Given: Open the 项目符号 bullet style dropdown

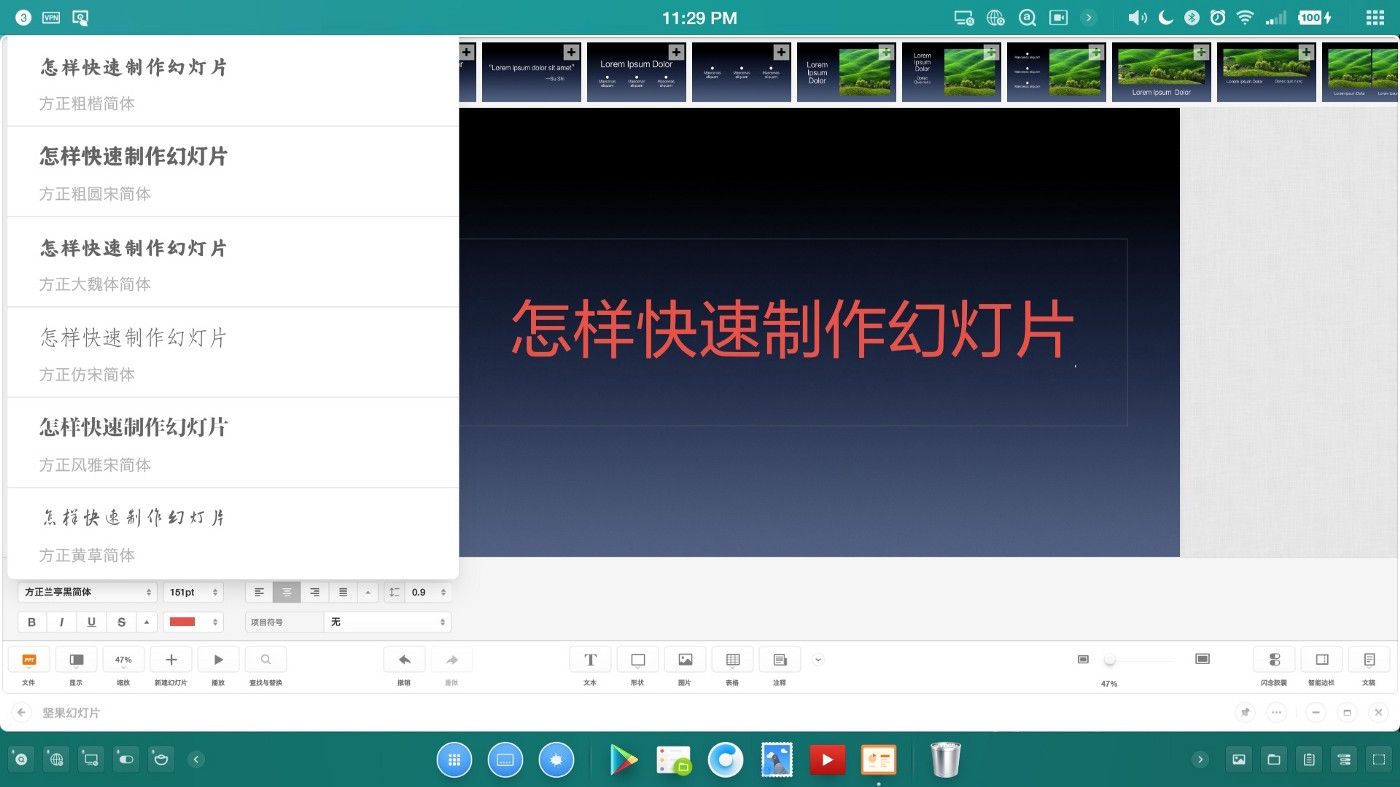Looking at the screenshot, I should point(387,622).
